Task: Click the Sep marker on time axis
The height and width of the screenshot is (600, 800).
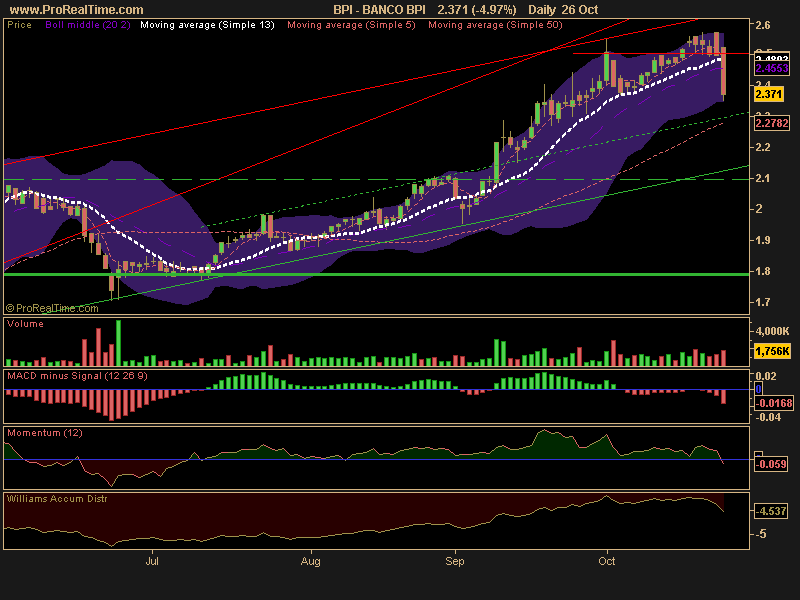Action: 455,564
